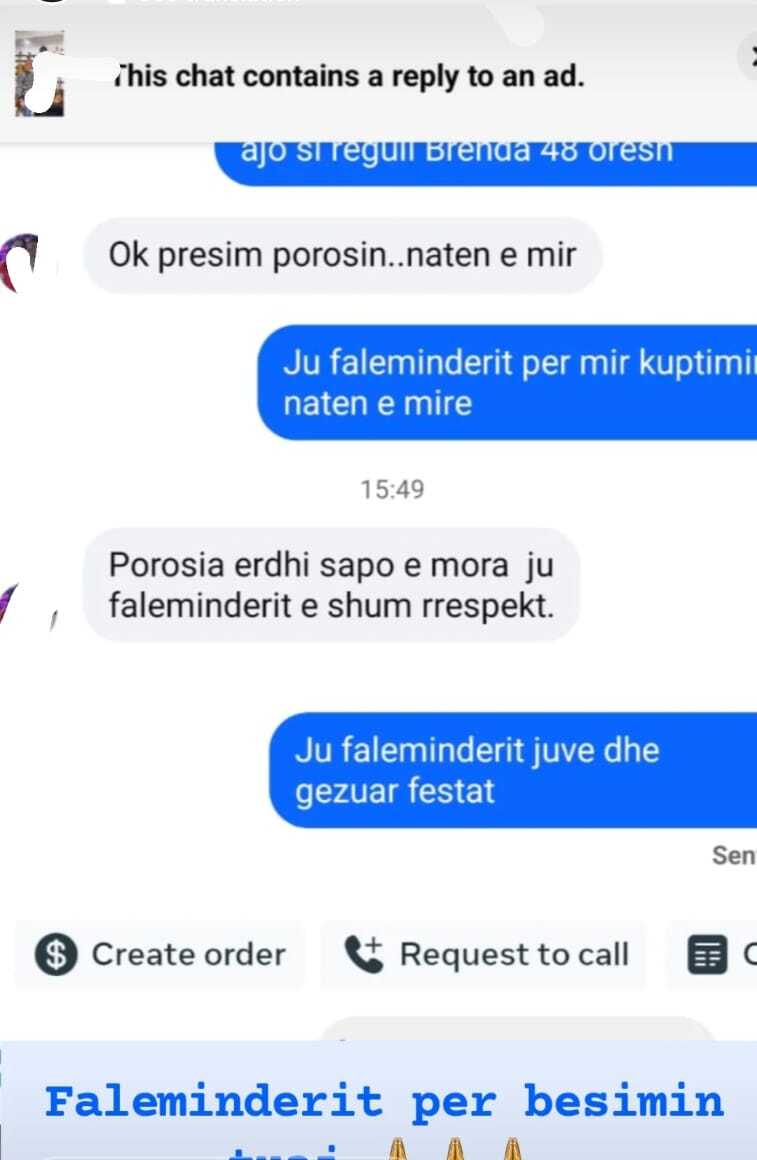This screenshot has height=1160, width=757.
Task: Tap the 15:49 timestamp
Action: 392,489
